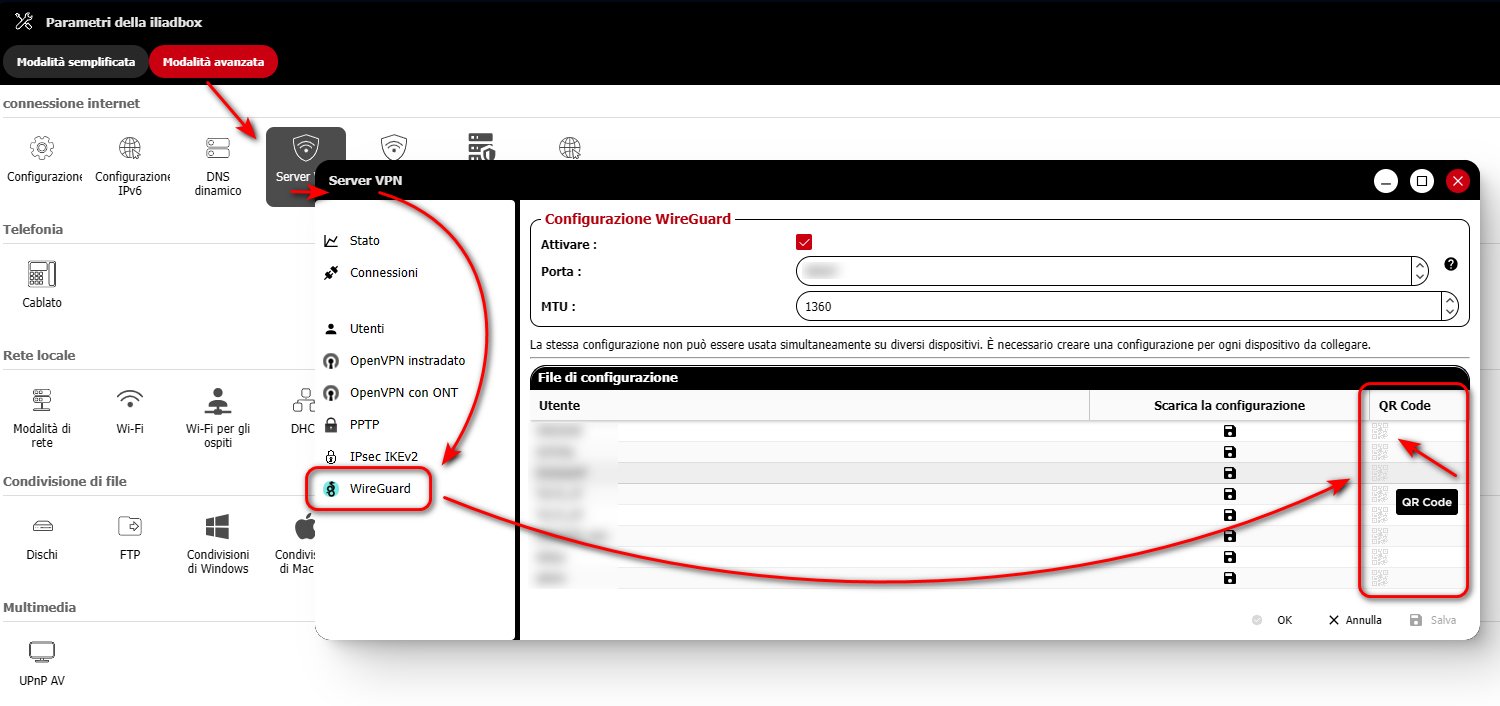1500x706 pixels.
Task: Show the QR code for the last user row
Action: [1380, 578]
